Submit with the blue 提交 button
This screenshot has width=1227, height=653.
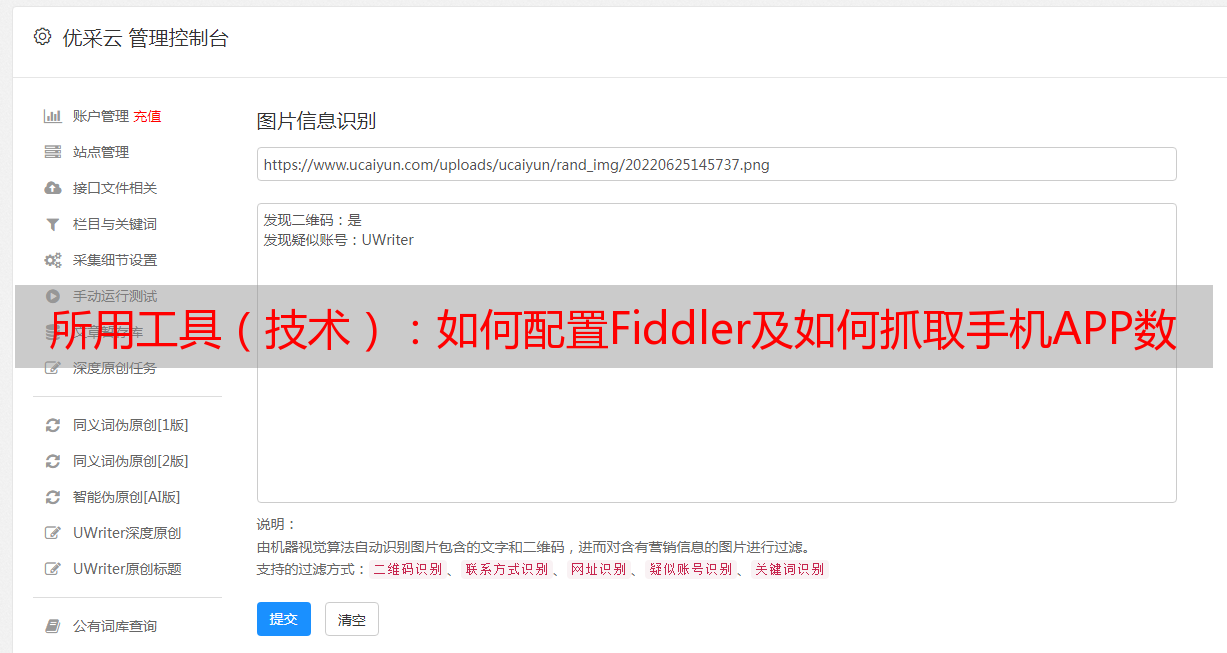pyautogui.click(x=284, y=619)
